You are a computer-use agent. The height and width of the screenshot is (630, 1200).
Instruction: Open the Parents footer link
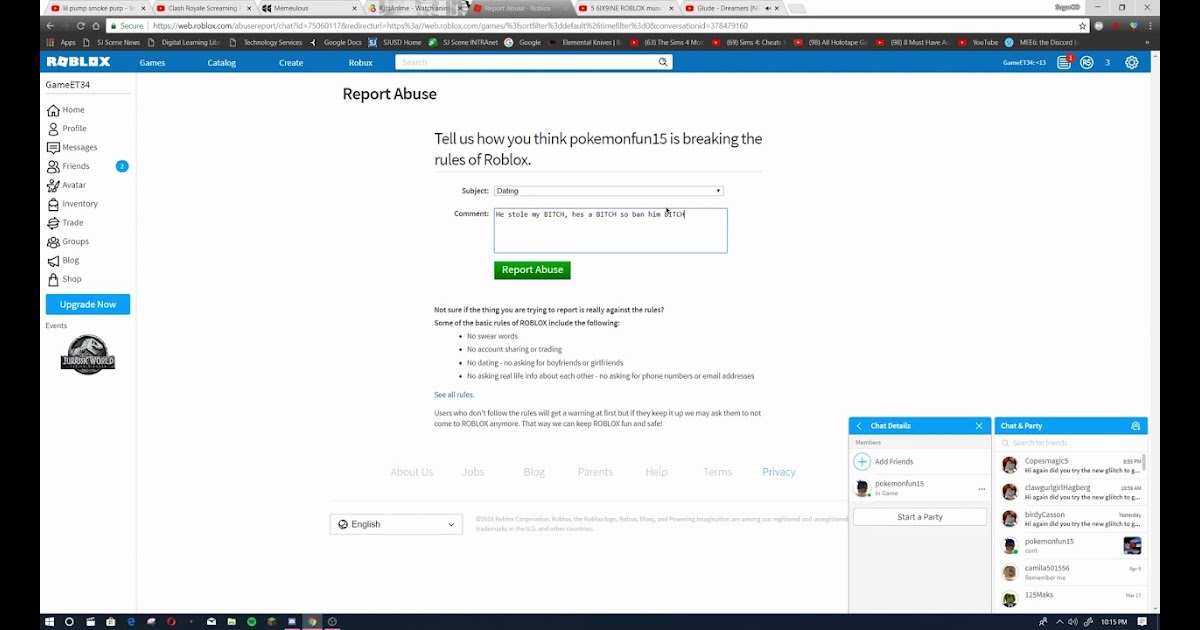tap(595, 472)
